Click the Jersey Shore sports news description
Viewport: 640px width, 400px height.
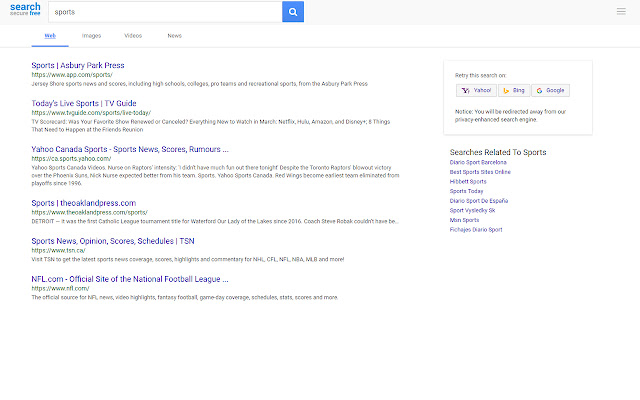[200, 84]
